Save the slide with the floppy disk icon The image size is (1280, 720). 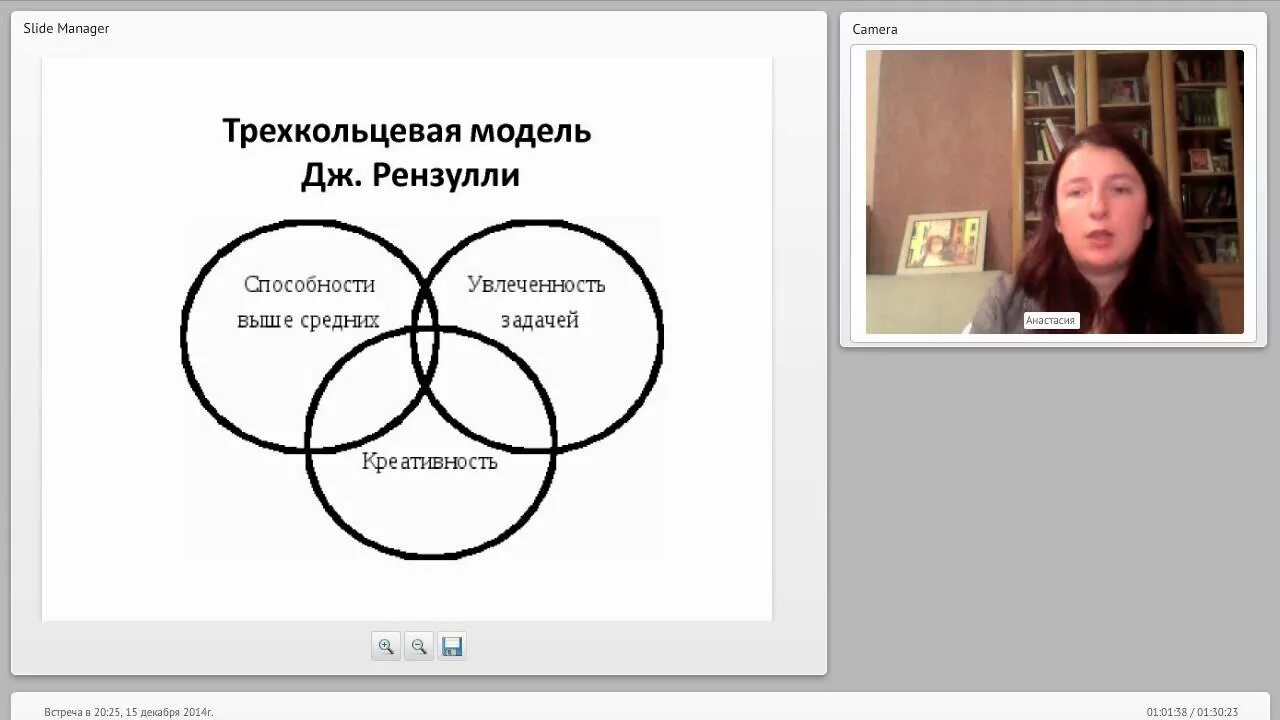452,646
